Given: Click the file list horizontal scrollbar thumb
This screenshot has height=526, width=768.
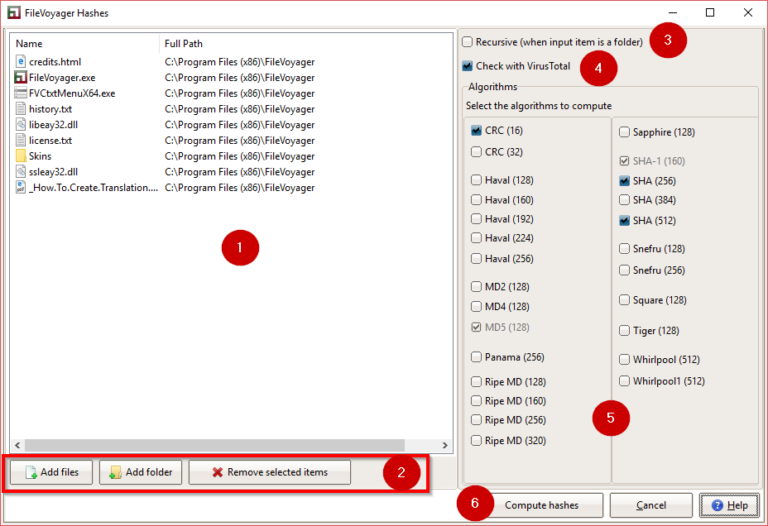Looking at the screenshot, I should click(215, 445).
